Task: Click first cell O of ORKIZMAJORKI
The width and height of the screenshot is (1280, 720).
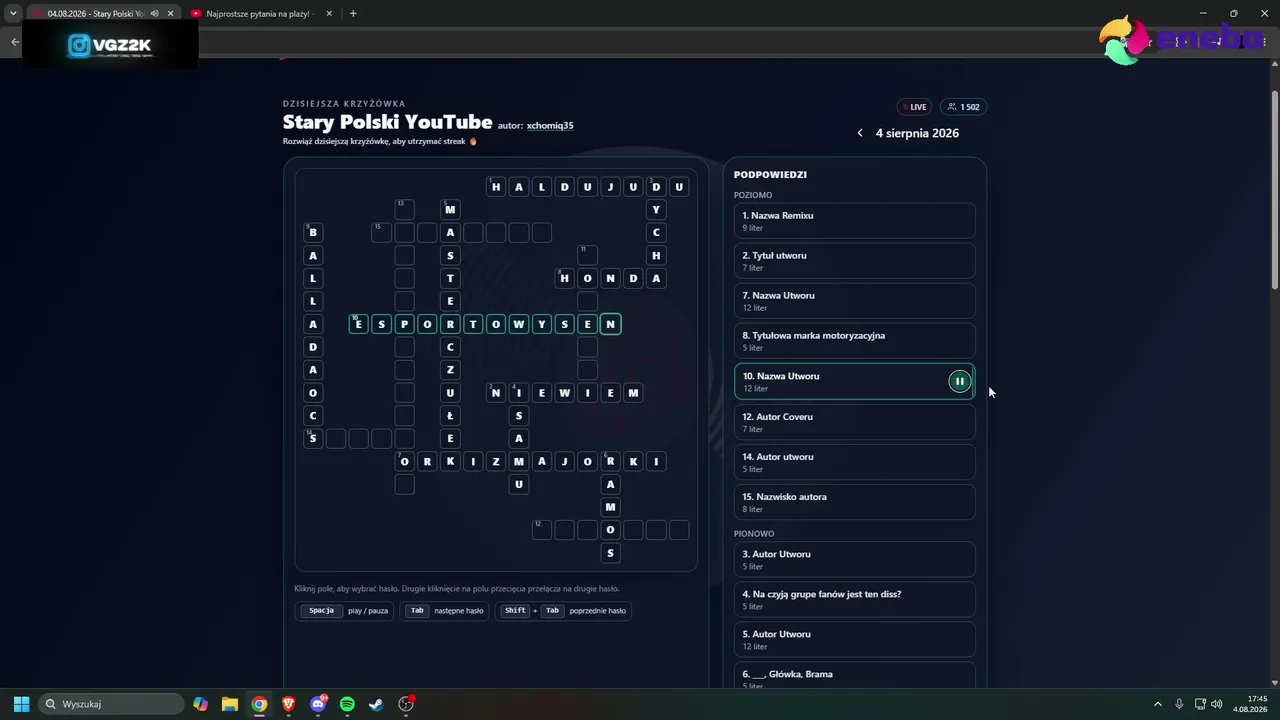Action: click(x=404, y=461)
